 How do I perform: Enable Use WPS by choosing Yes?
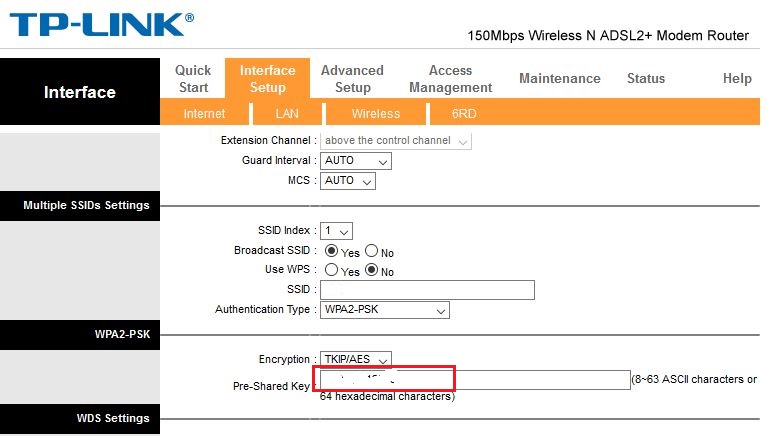click(x=332, y=271)
